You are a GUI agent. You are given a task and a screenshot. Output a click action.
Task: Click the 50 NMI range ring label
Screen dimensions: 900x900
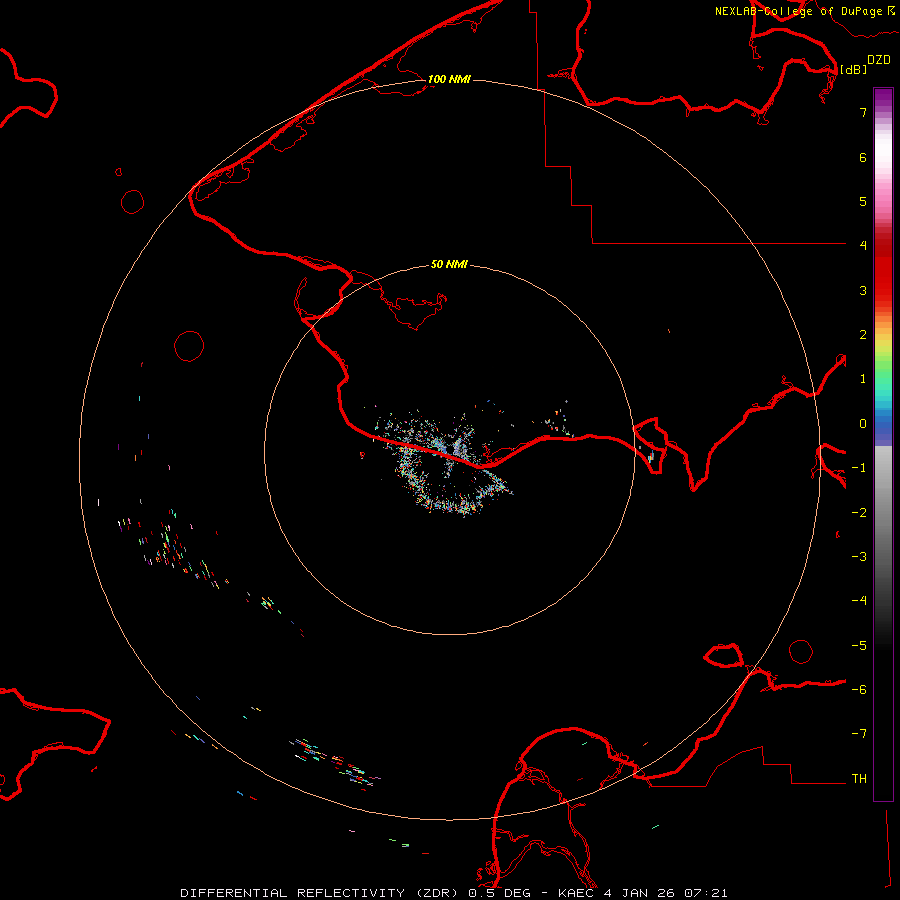pyautogui.click(x=449, y=265)
